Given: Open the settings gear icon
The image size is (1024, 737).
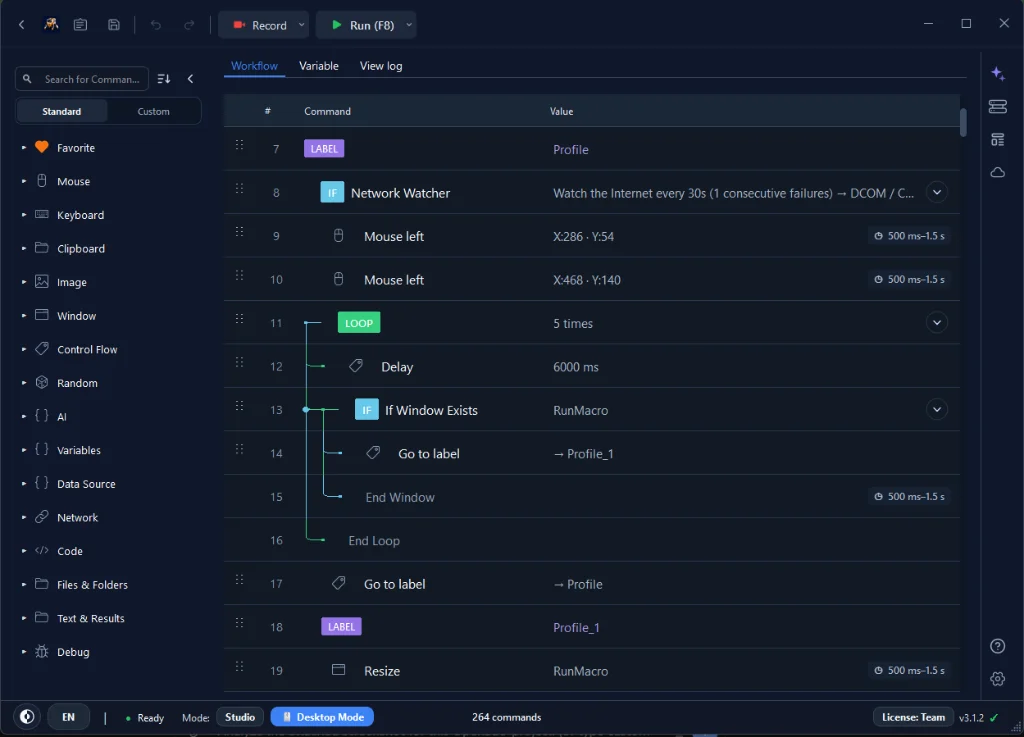Looking at the screenshot, I should click(x=997, y=678).
